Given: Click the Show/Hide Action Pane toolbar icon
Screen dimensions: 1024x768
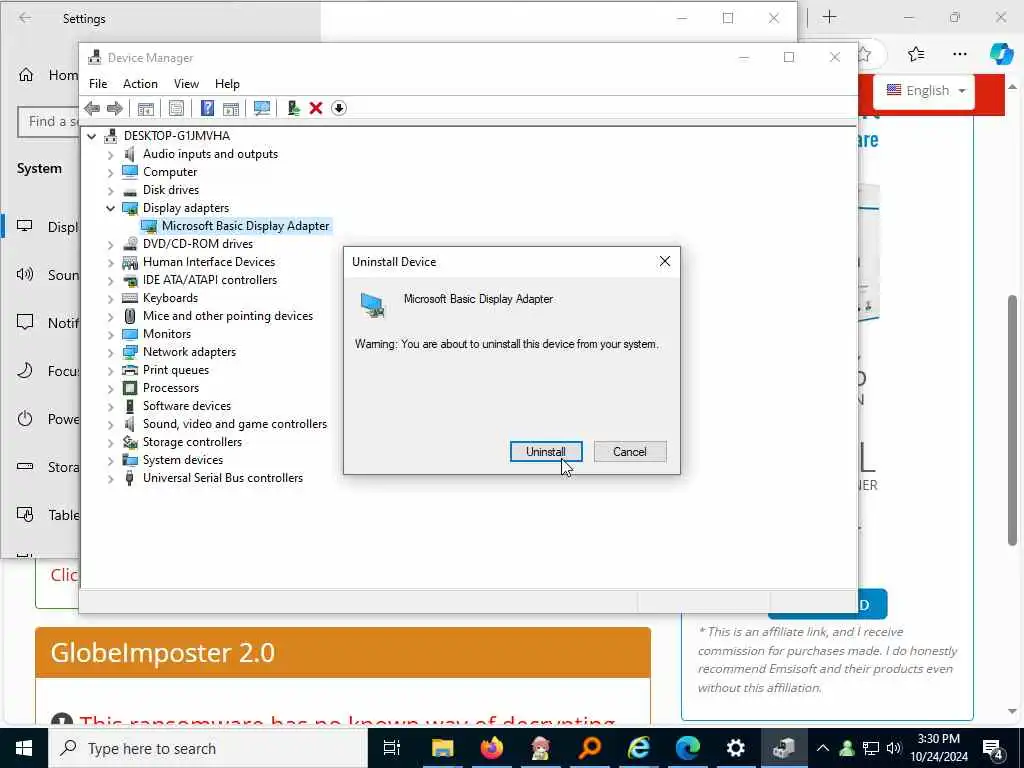Looking at the screenshot, I should 231,108.
